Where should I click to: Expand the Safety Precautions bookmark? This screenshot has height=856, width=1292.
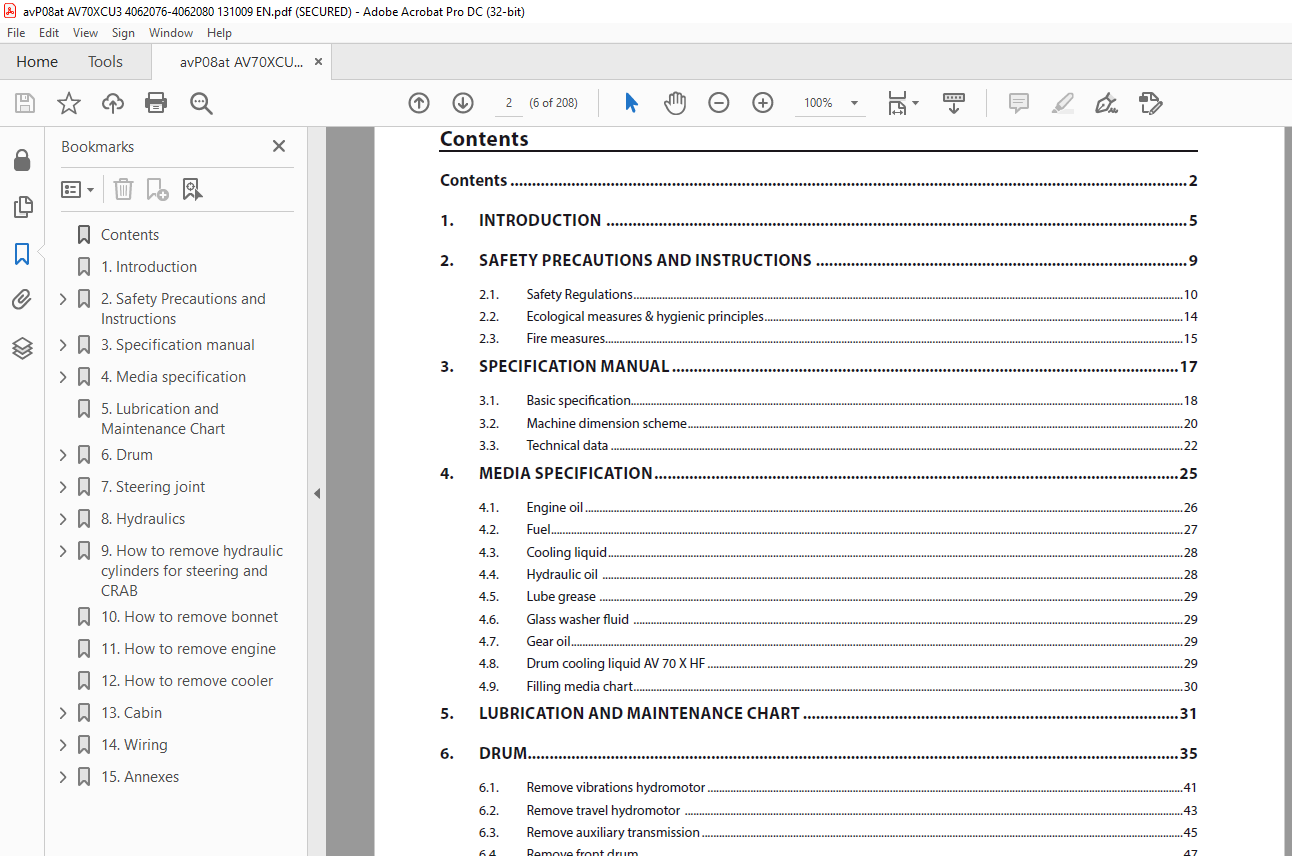click(x=64, y=299)
